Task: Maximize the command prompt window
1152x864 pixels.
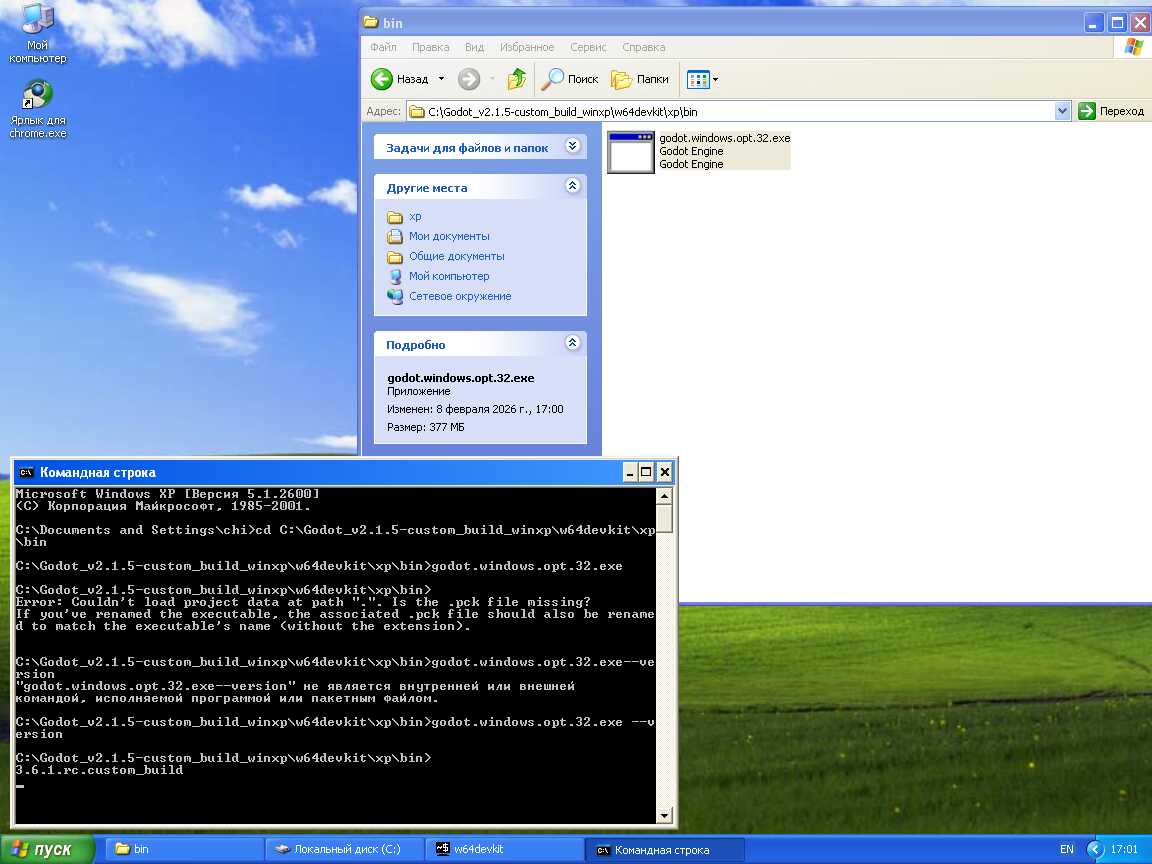Action: 646,472
